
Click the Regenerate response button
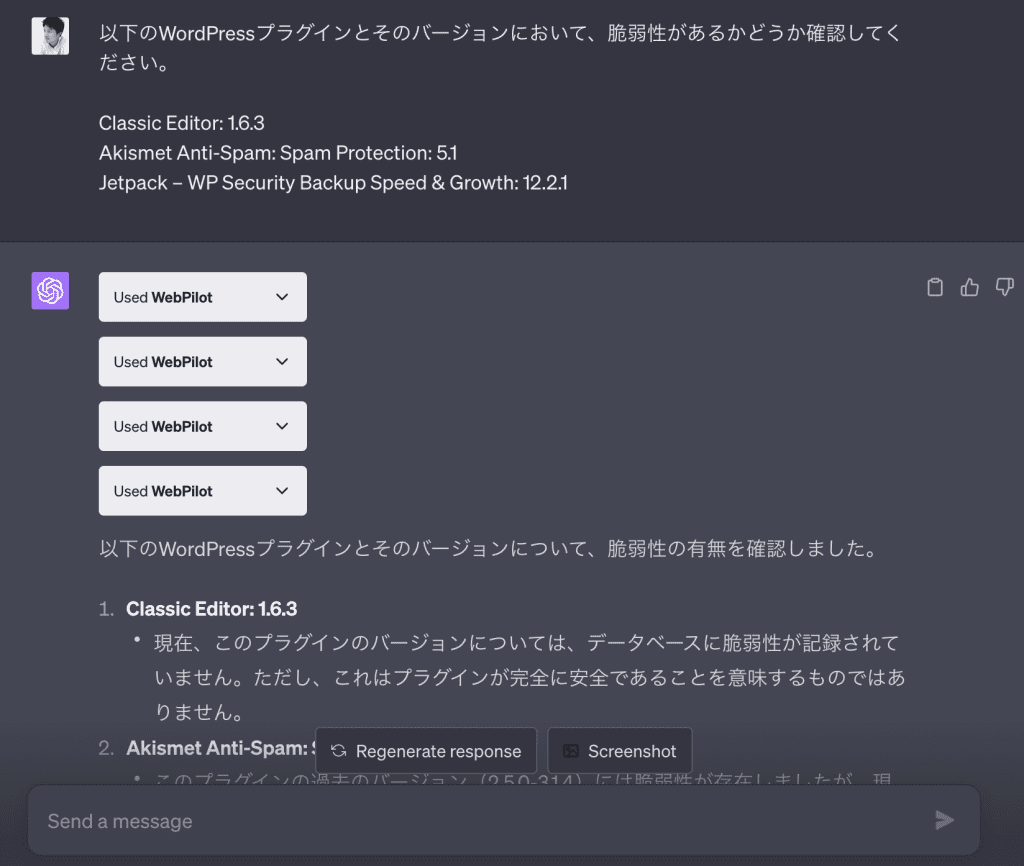426,751
